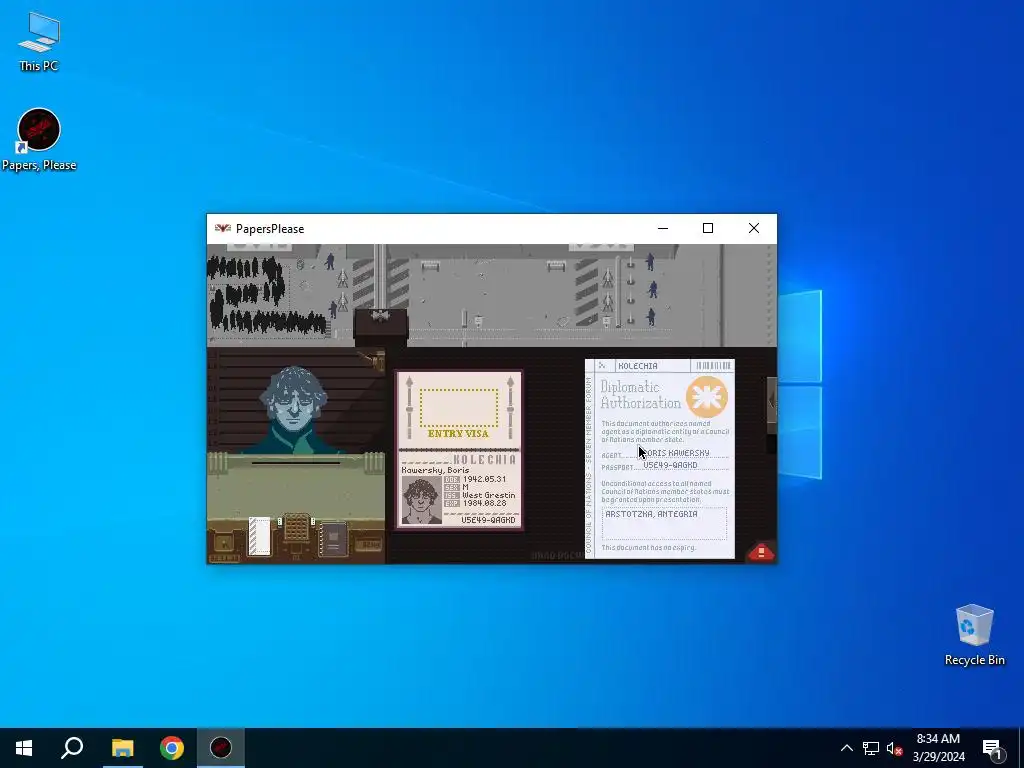
Task: Click the Papers Please taskbar button
Action: click(221, 748)
